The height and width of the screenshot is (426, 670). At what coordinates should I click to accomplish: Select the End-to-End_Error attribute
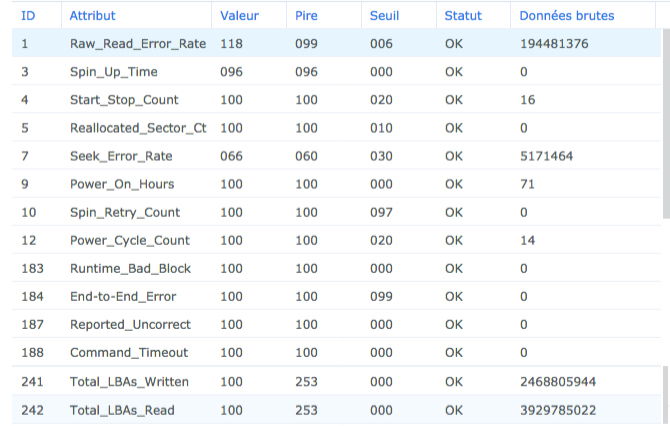tap(123, 297)
